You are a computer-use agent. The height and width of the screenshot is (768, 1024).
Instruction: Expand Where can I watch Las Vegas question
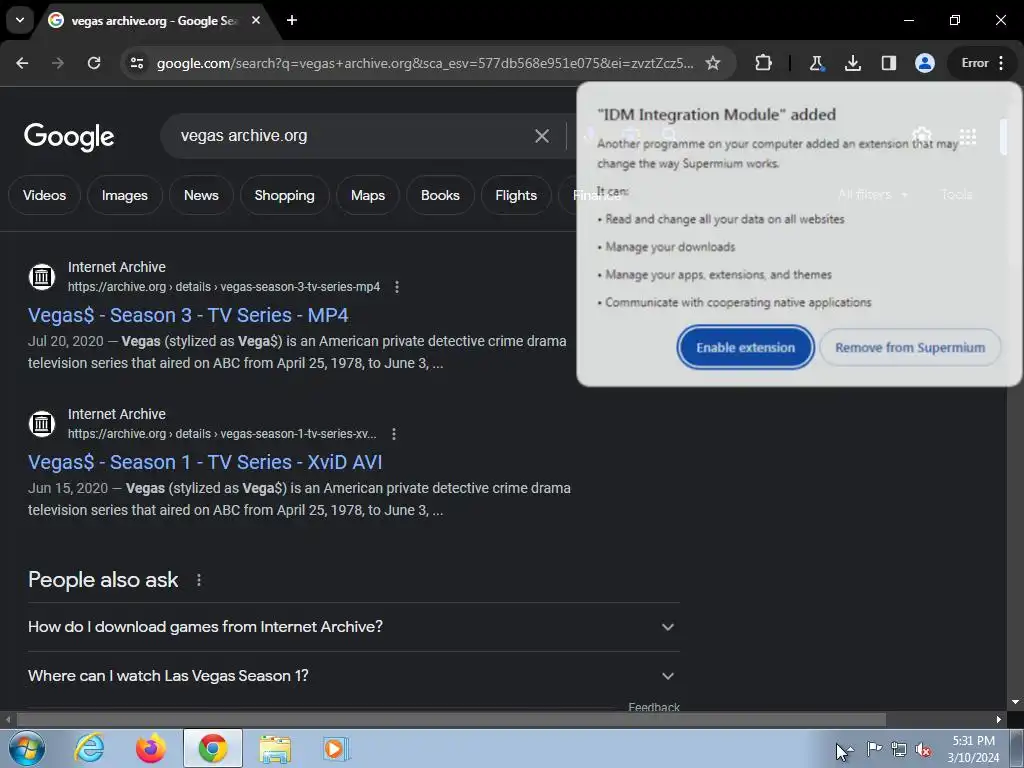354,676
